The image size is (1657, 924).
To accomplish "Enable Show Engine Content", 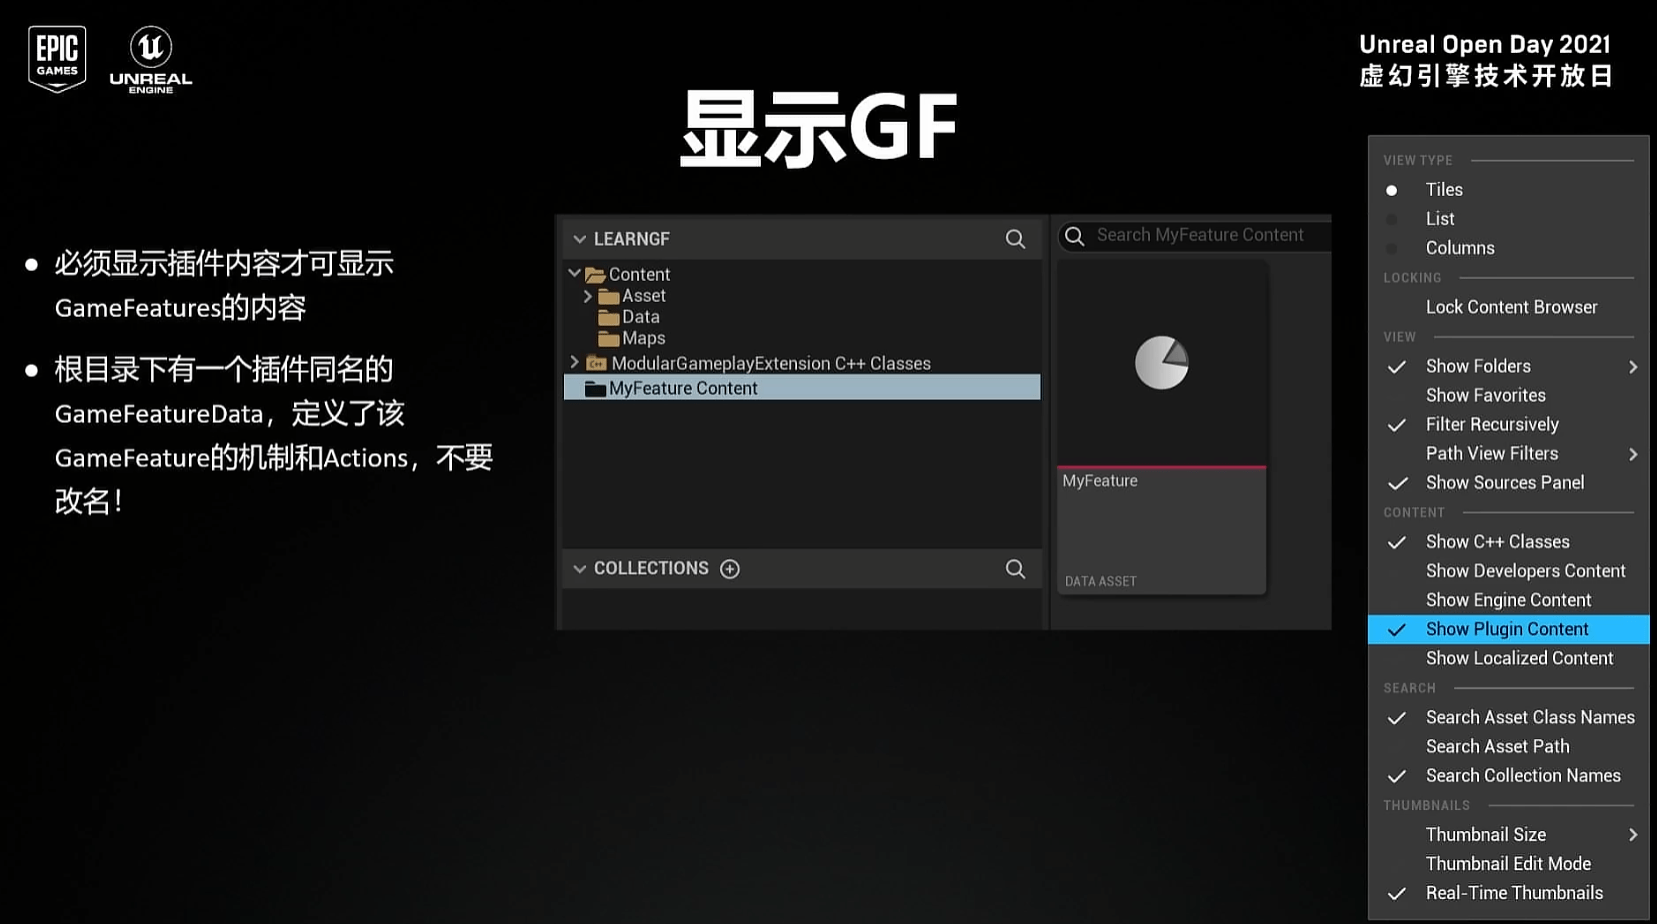I will (1509, 599).
